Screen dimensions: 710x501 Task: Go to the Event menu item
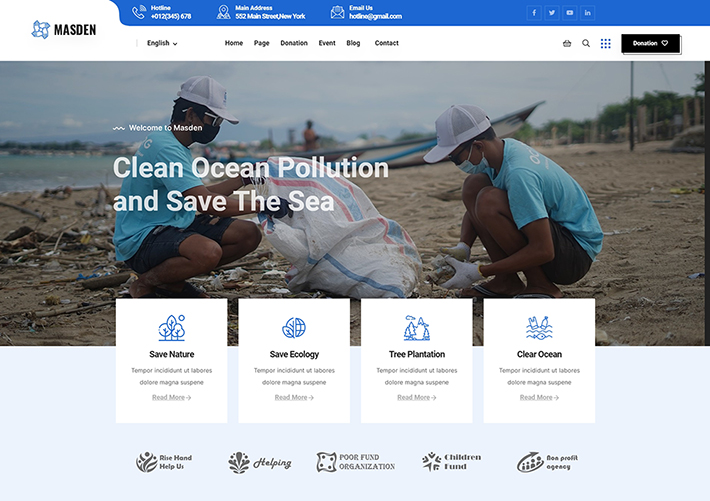click(327, 43)
